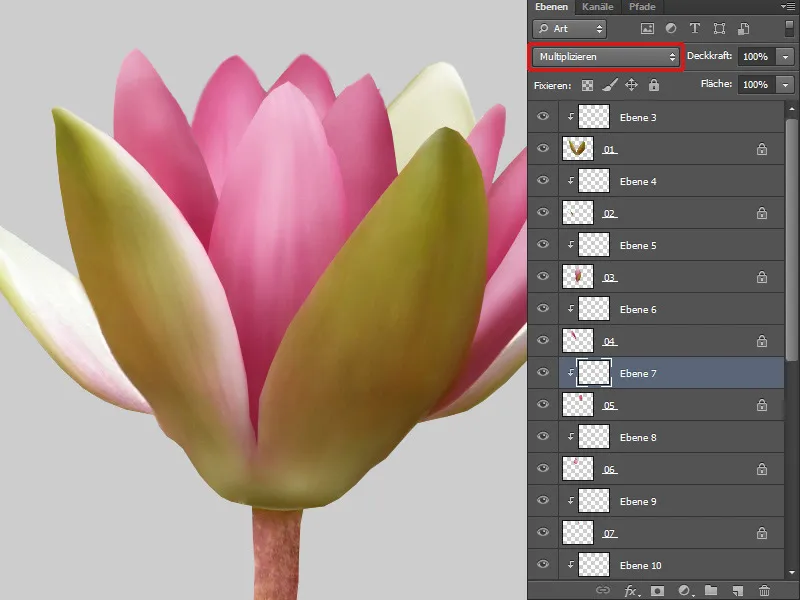Open blend mode dropdown Multiplizieren
This screenshot has height=600, width=800.
point(606,57)
